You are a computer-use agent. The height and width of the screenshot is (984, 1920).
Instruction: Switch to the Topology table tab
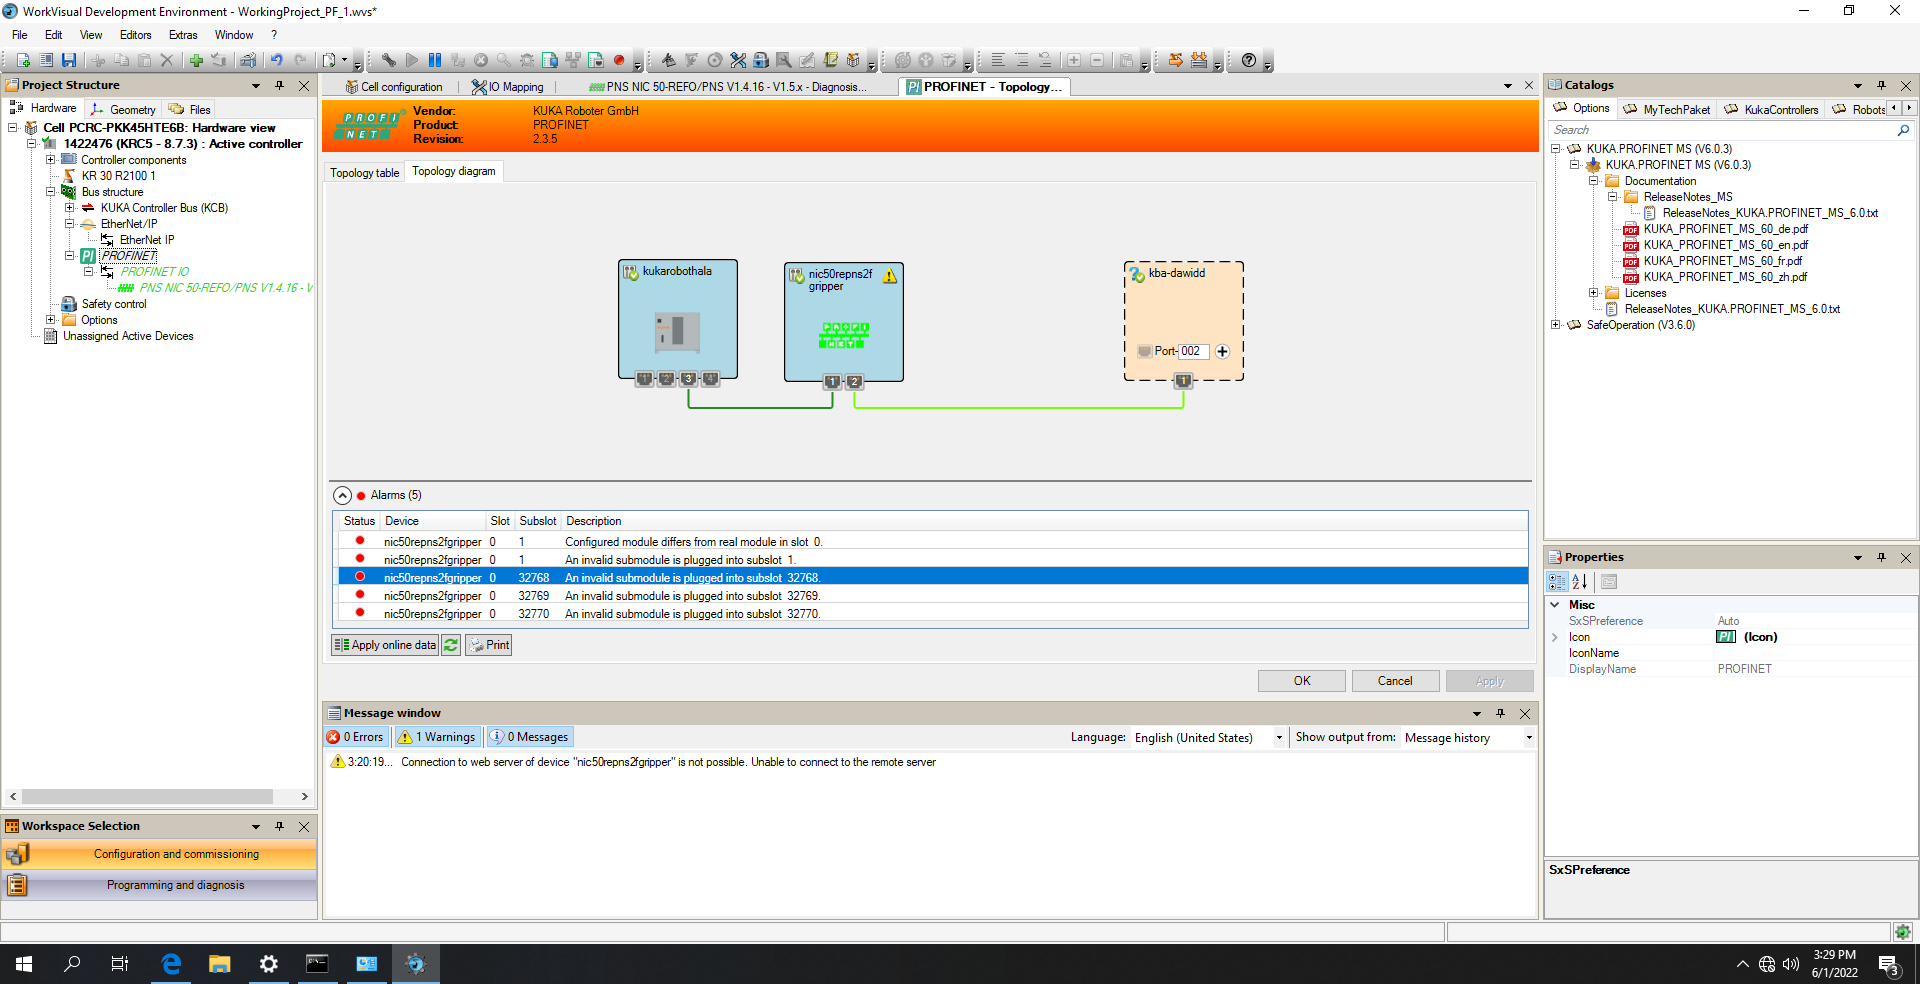coord(365,173)
